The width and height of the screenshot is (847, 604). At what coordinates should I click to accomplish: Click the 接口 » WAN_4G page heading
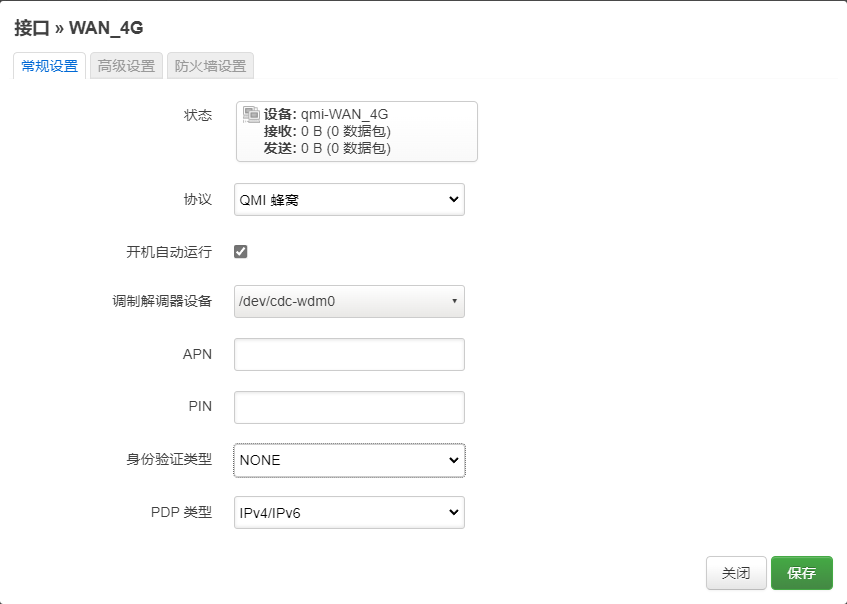point(77,29)
